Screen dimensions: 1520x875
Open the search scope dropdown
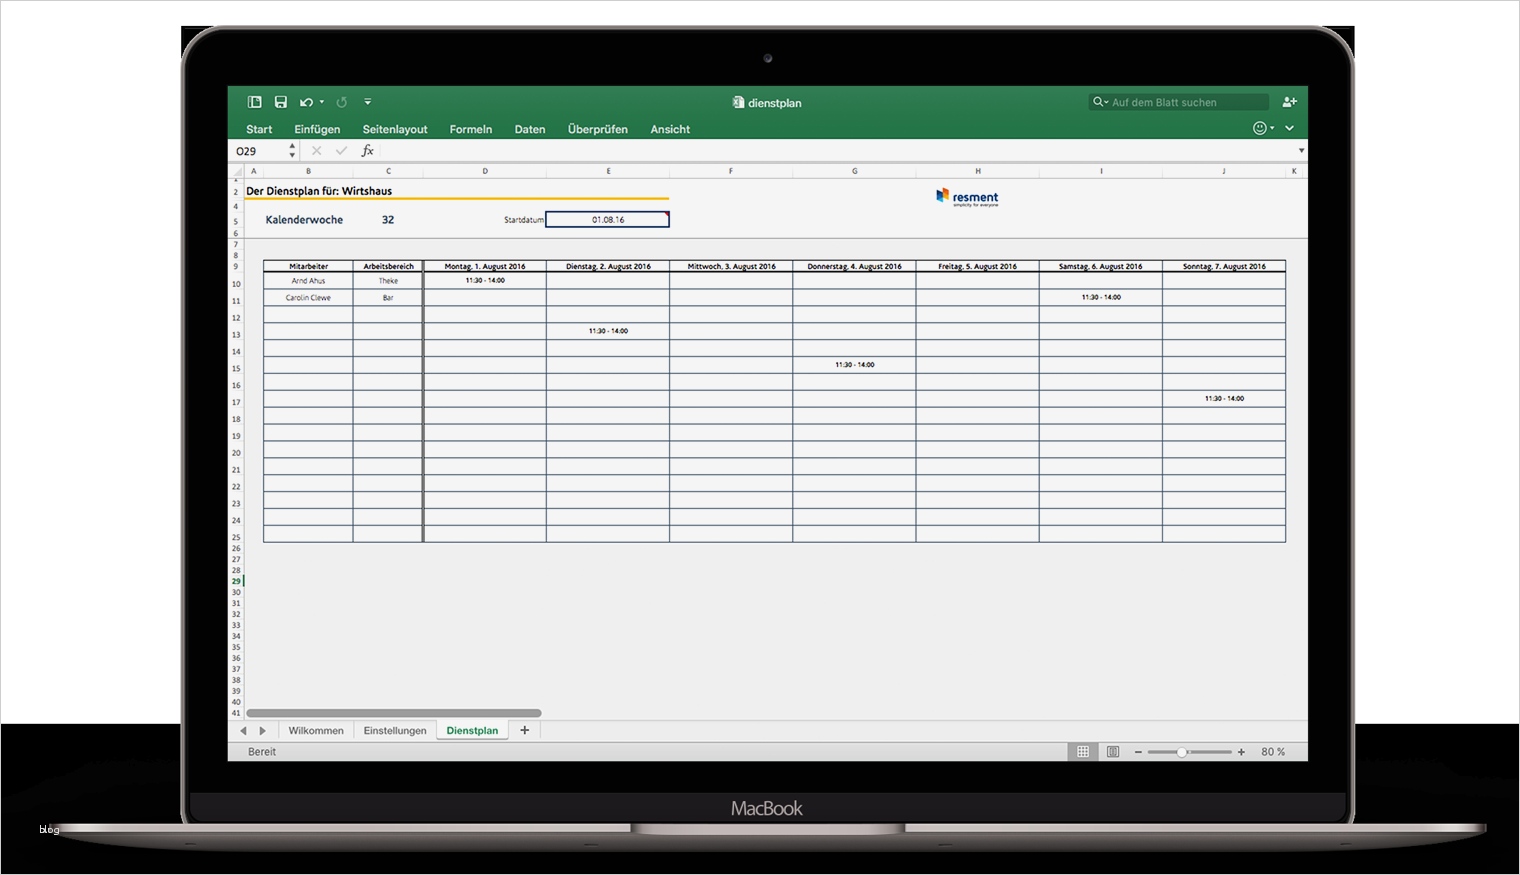pos(1108,102)
